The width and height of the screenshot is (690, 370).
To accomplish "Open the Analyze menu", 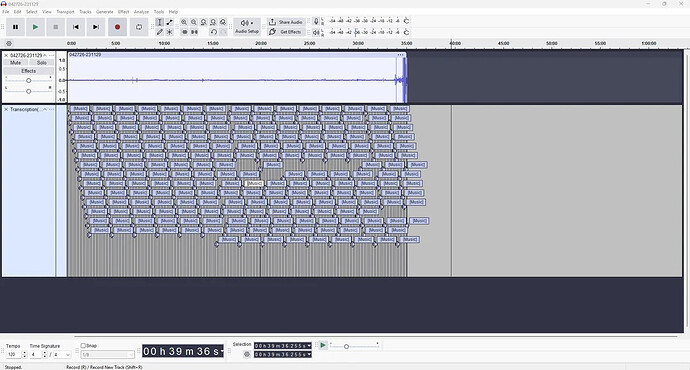I will click(141, 12).
